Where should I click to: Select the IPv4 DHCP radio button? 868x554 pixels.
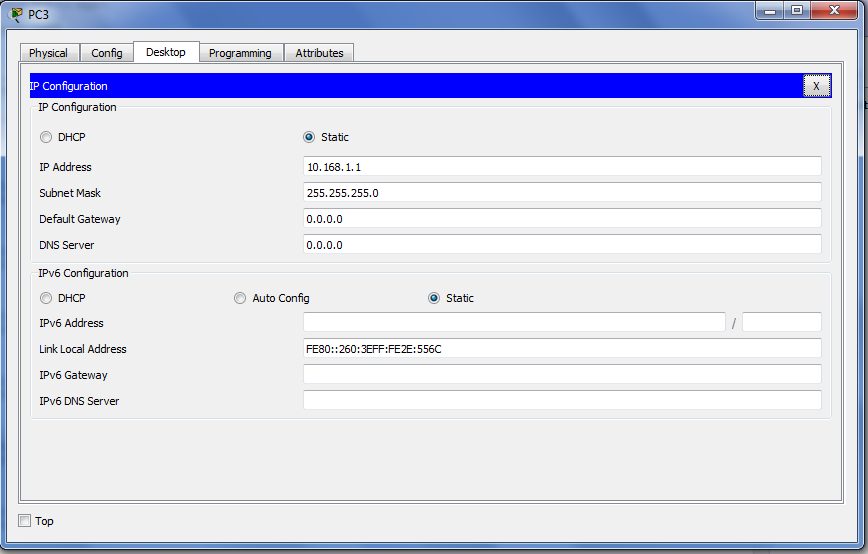46,137
